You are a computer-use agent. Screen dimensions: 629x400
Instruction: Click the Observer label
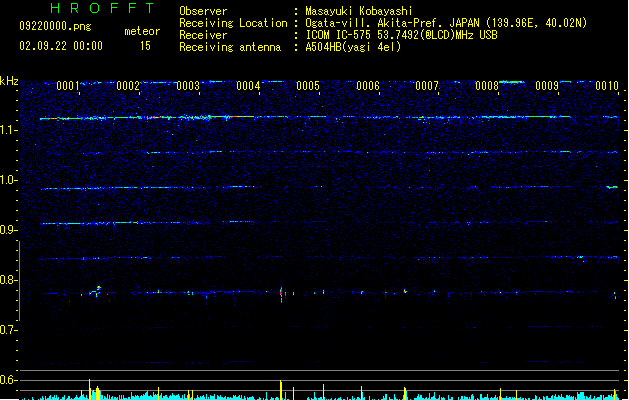click(203, 11)
